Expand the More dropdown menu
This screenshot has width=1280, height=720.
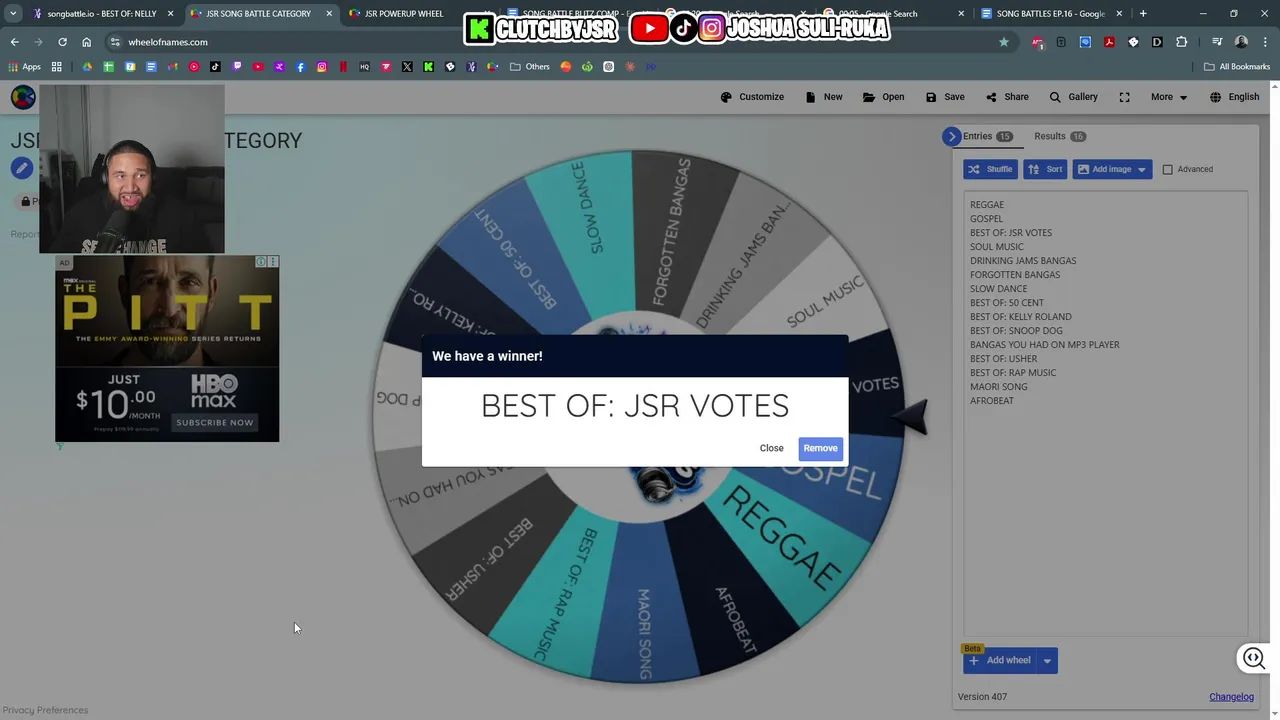pyautogui.click(x=1168, y=97)
